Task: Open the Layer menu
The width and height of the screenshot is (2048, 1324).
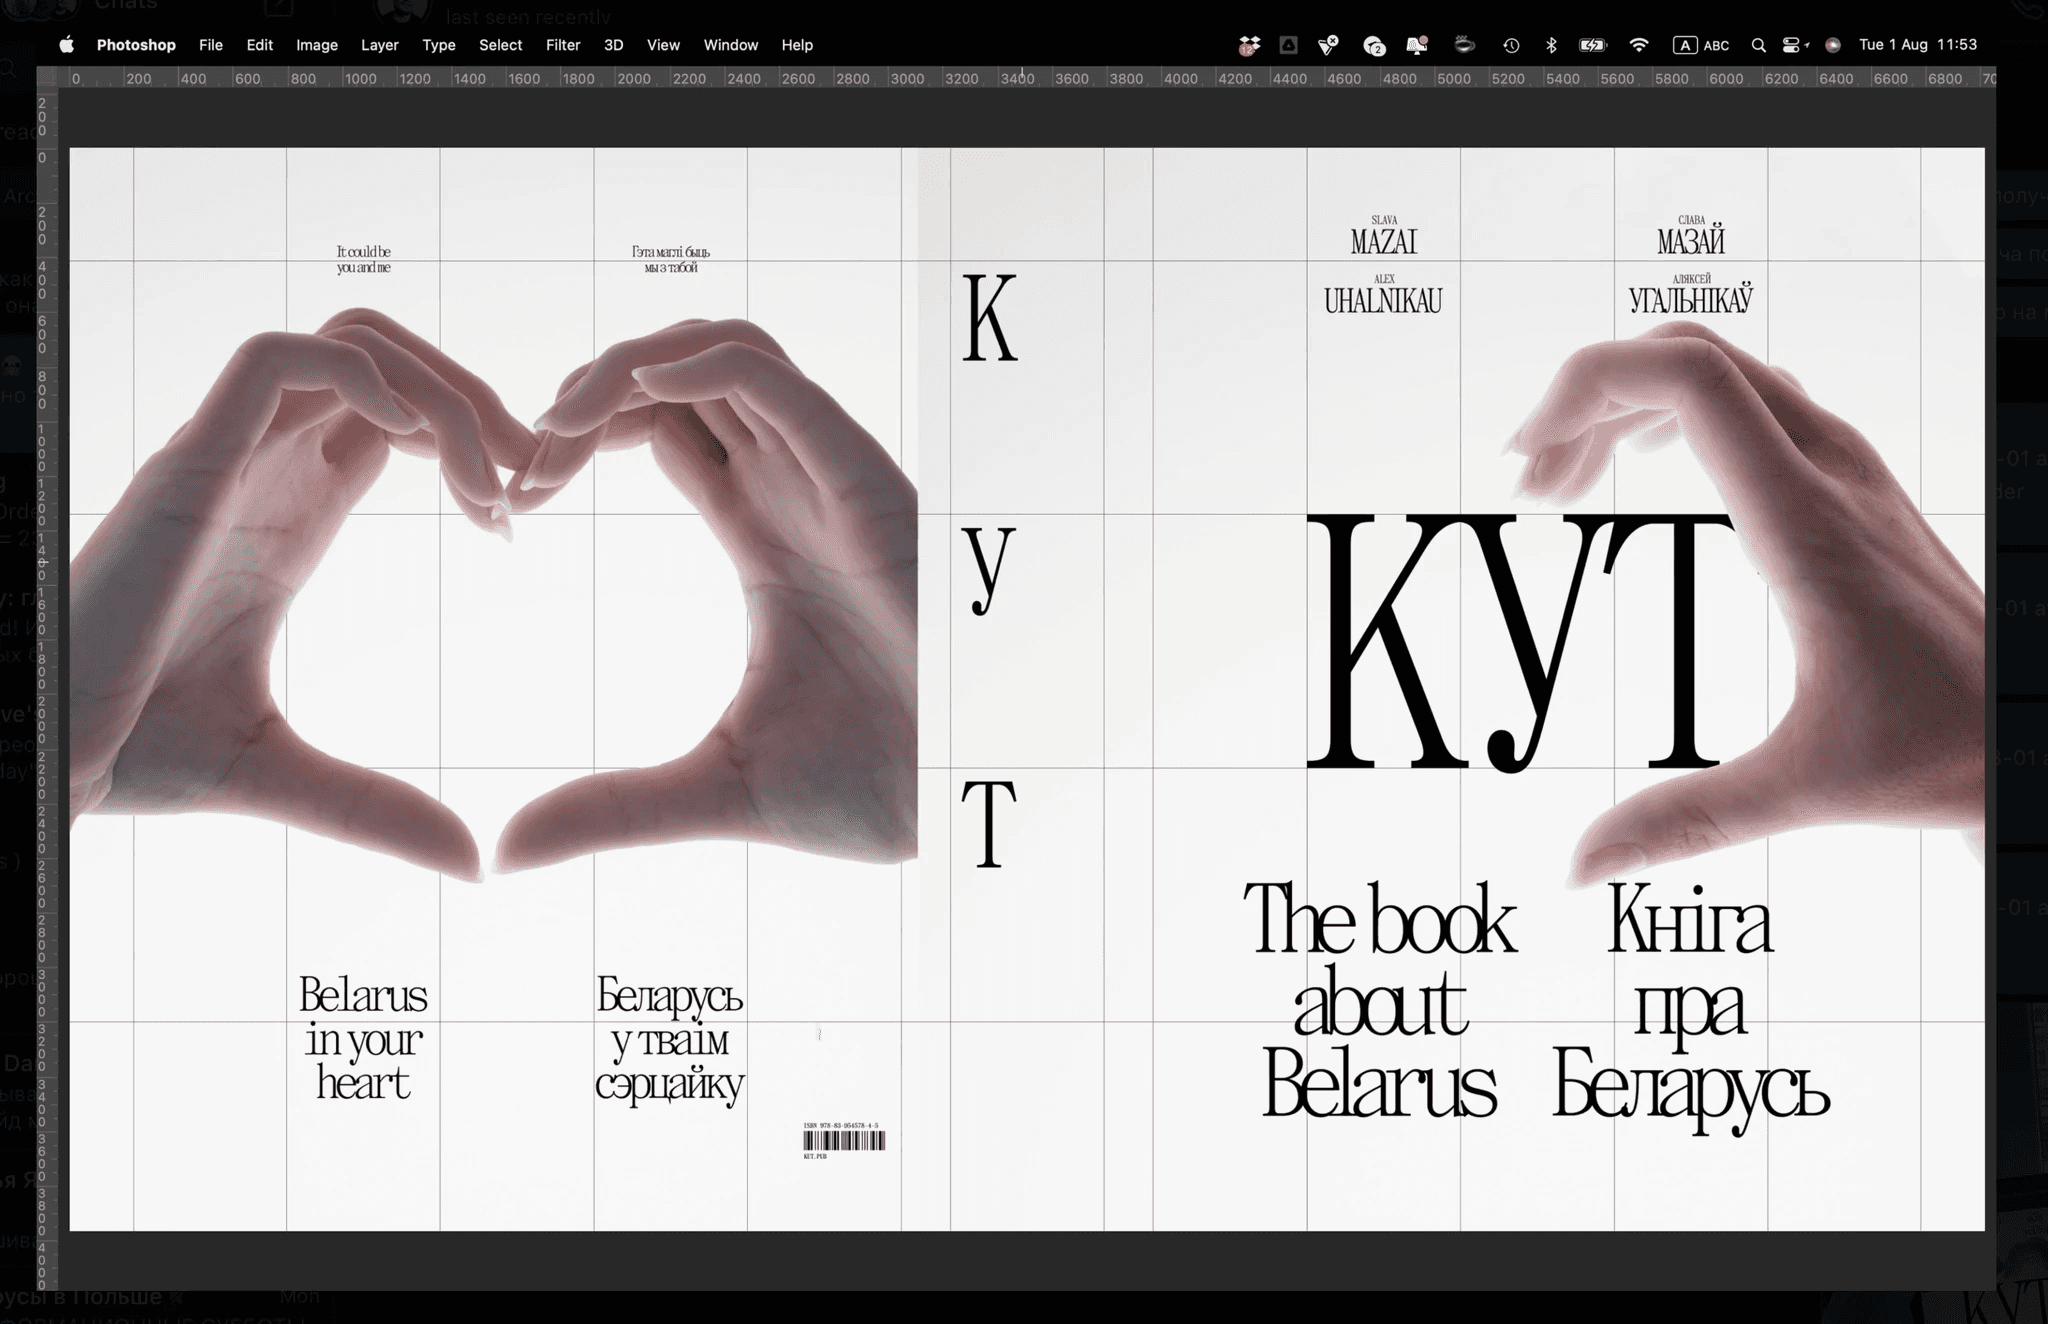Action: coord(379,45)
